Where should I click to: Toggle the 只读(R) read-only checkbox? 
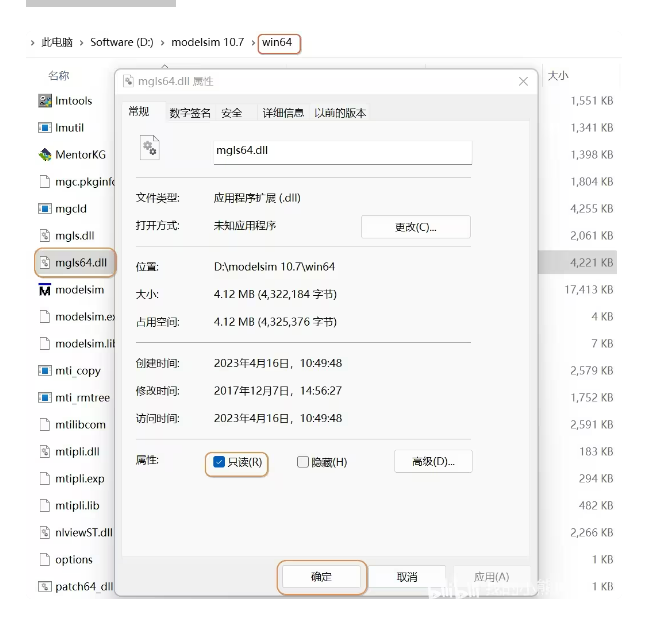tap(219, 462)
